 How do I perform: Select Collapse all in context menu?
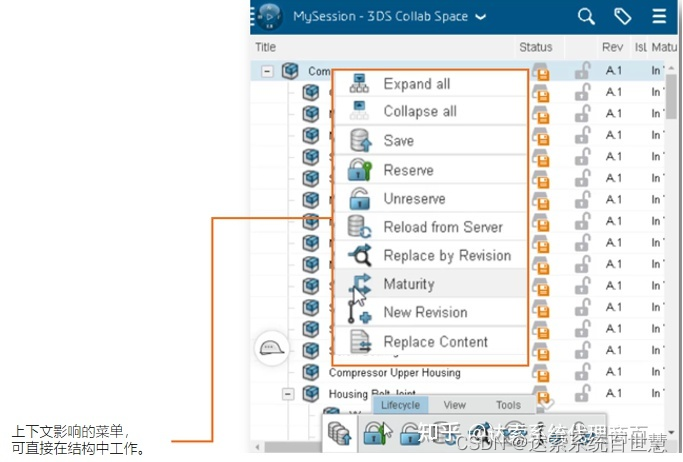point(430,111)
